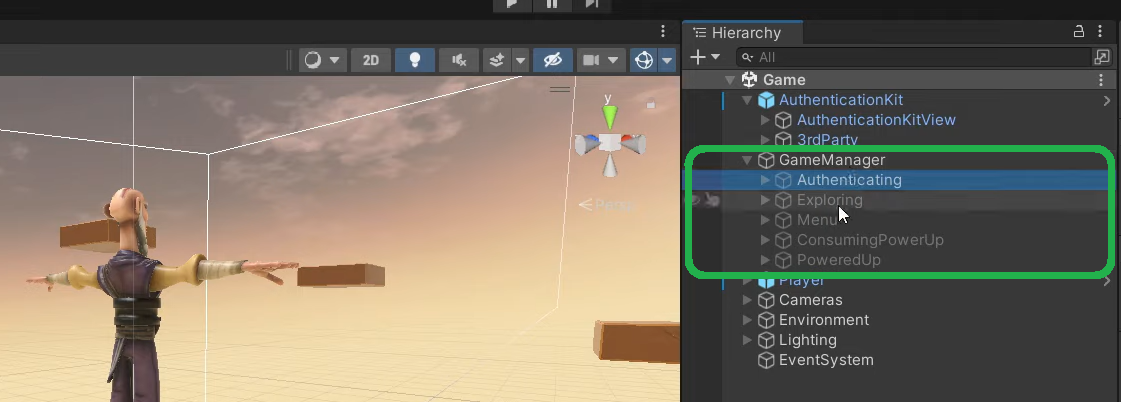Select the ConsumingPowerUp object
1121x402 pixels.
point(870,240)
